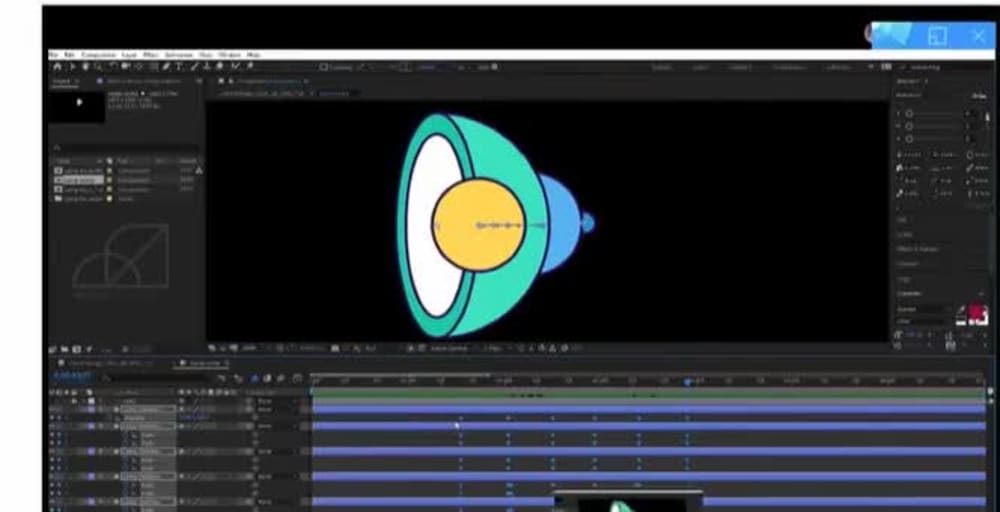Viewport: 1000px width, 512px height.
Task: Open the Window menu
Action: 230,55
